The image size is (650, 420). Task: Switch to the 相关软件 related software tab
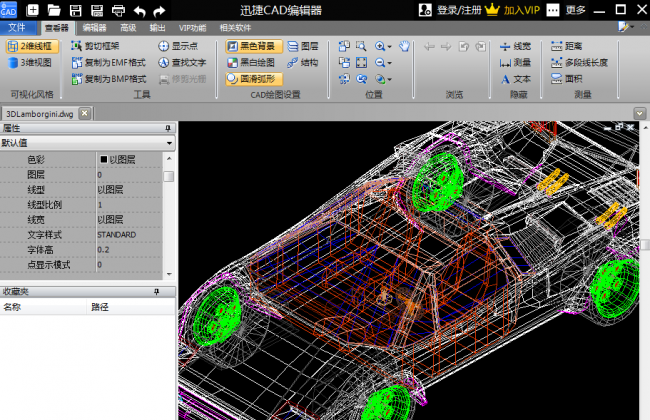coord(235,28)
